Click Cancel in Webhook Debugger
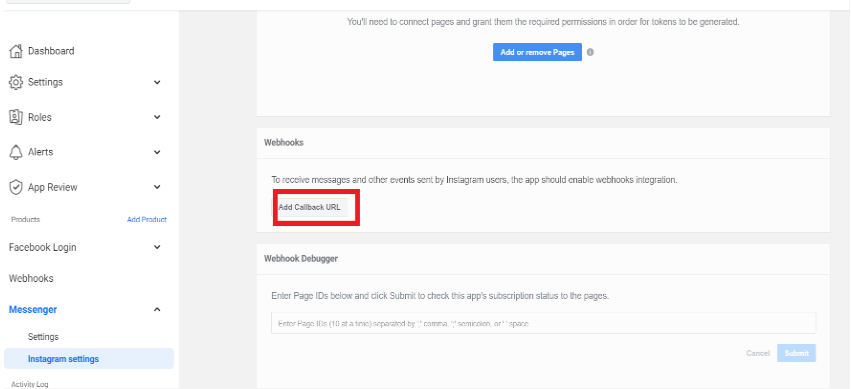This screenshot has width=851, height=389. pyautogui.click(x=758, y=353)
